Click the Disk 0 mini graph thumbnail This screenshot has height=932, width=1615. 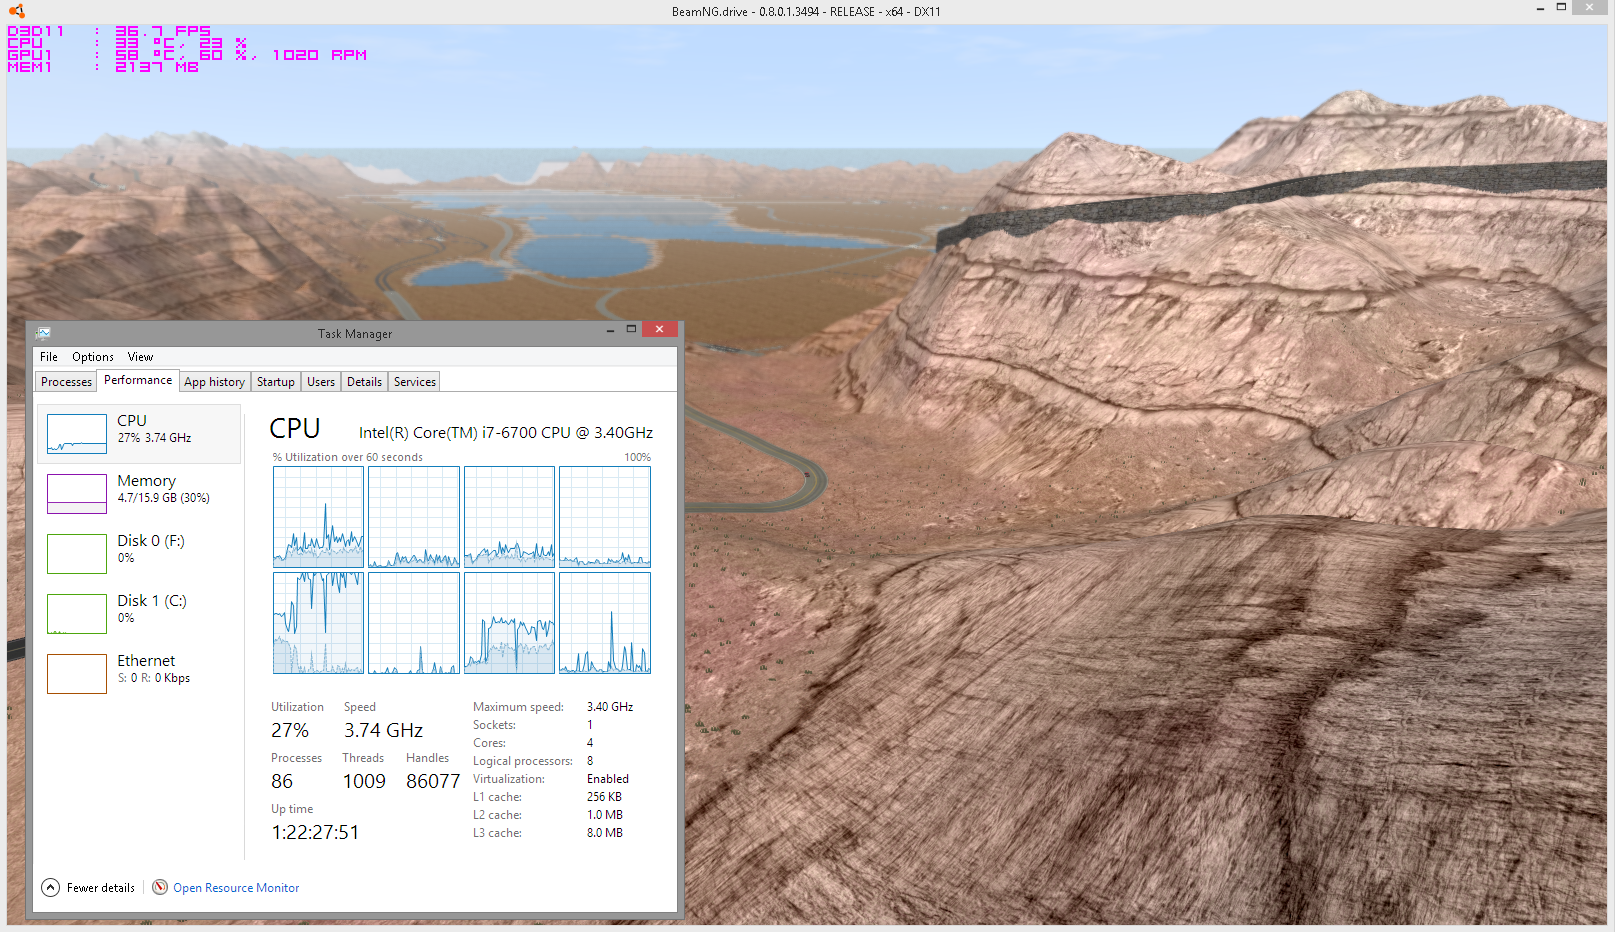pyautogui.click(x=77, y=554)
